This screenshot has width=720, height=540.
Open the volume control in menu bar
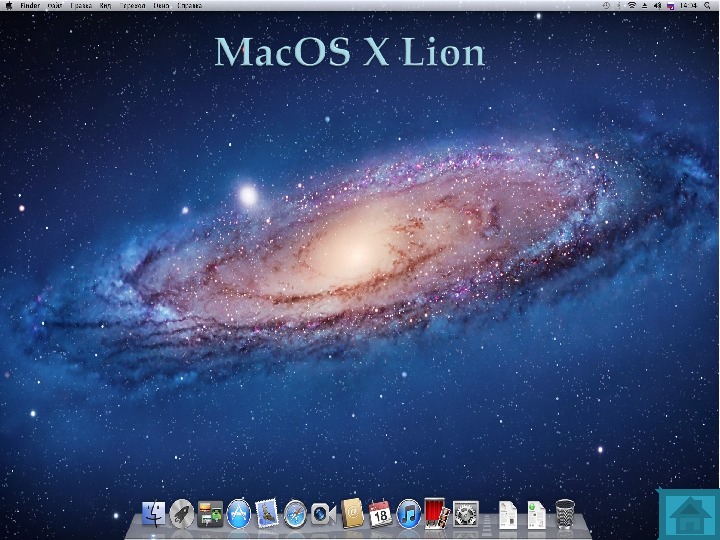657,6
